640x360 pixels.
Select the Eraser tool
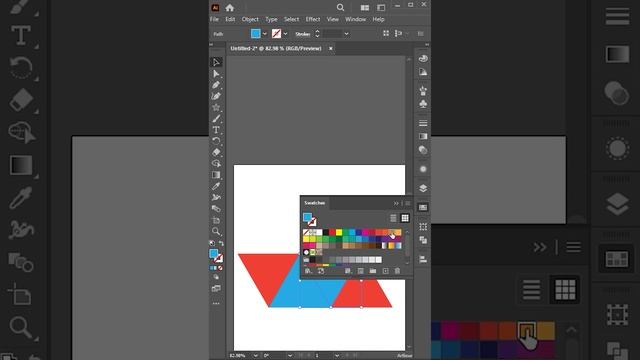tap(216, 152)
